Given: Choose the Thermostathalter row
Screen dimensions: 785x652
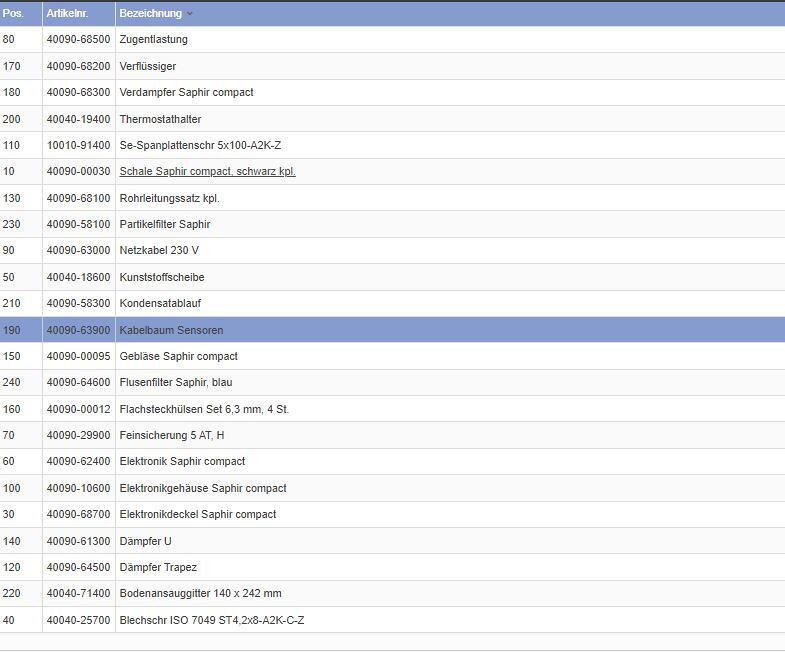Looking at the screenshot, I should [x=160, y=119].
